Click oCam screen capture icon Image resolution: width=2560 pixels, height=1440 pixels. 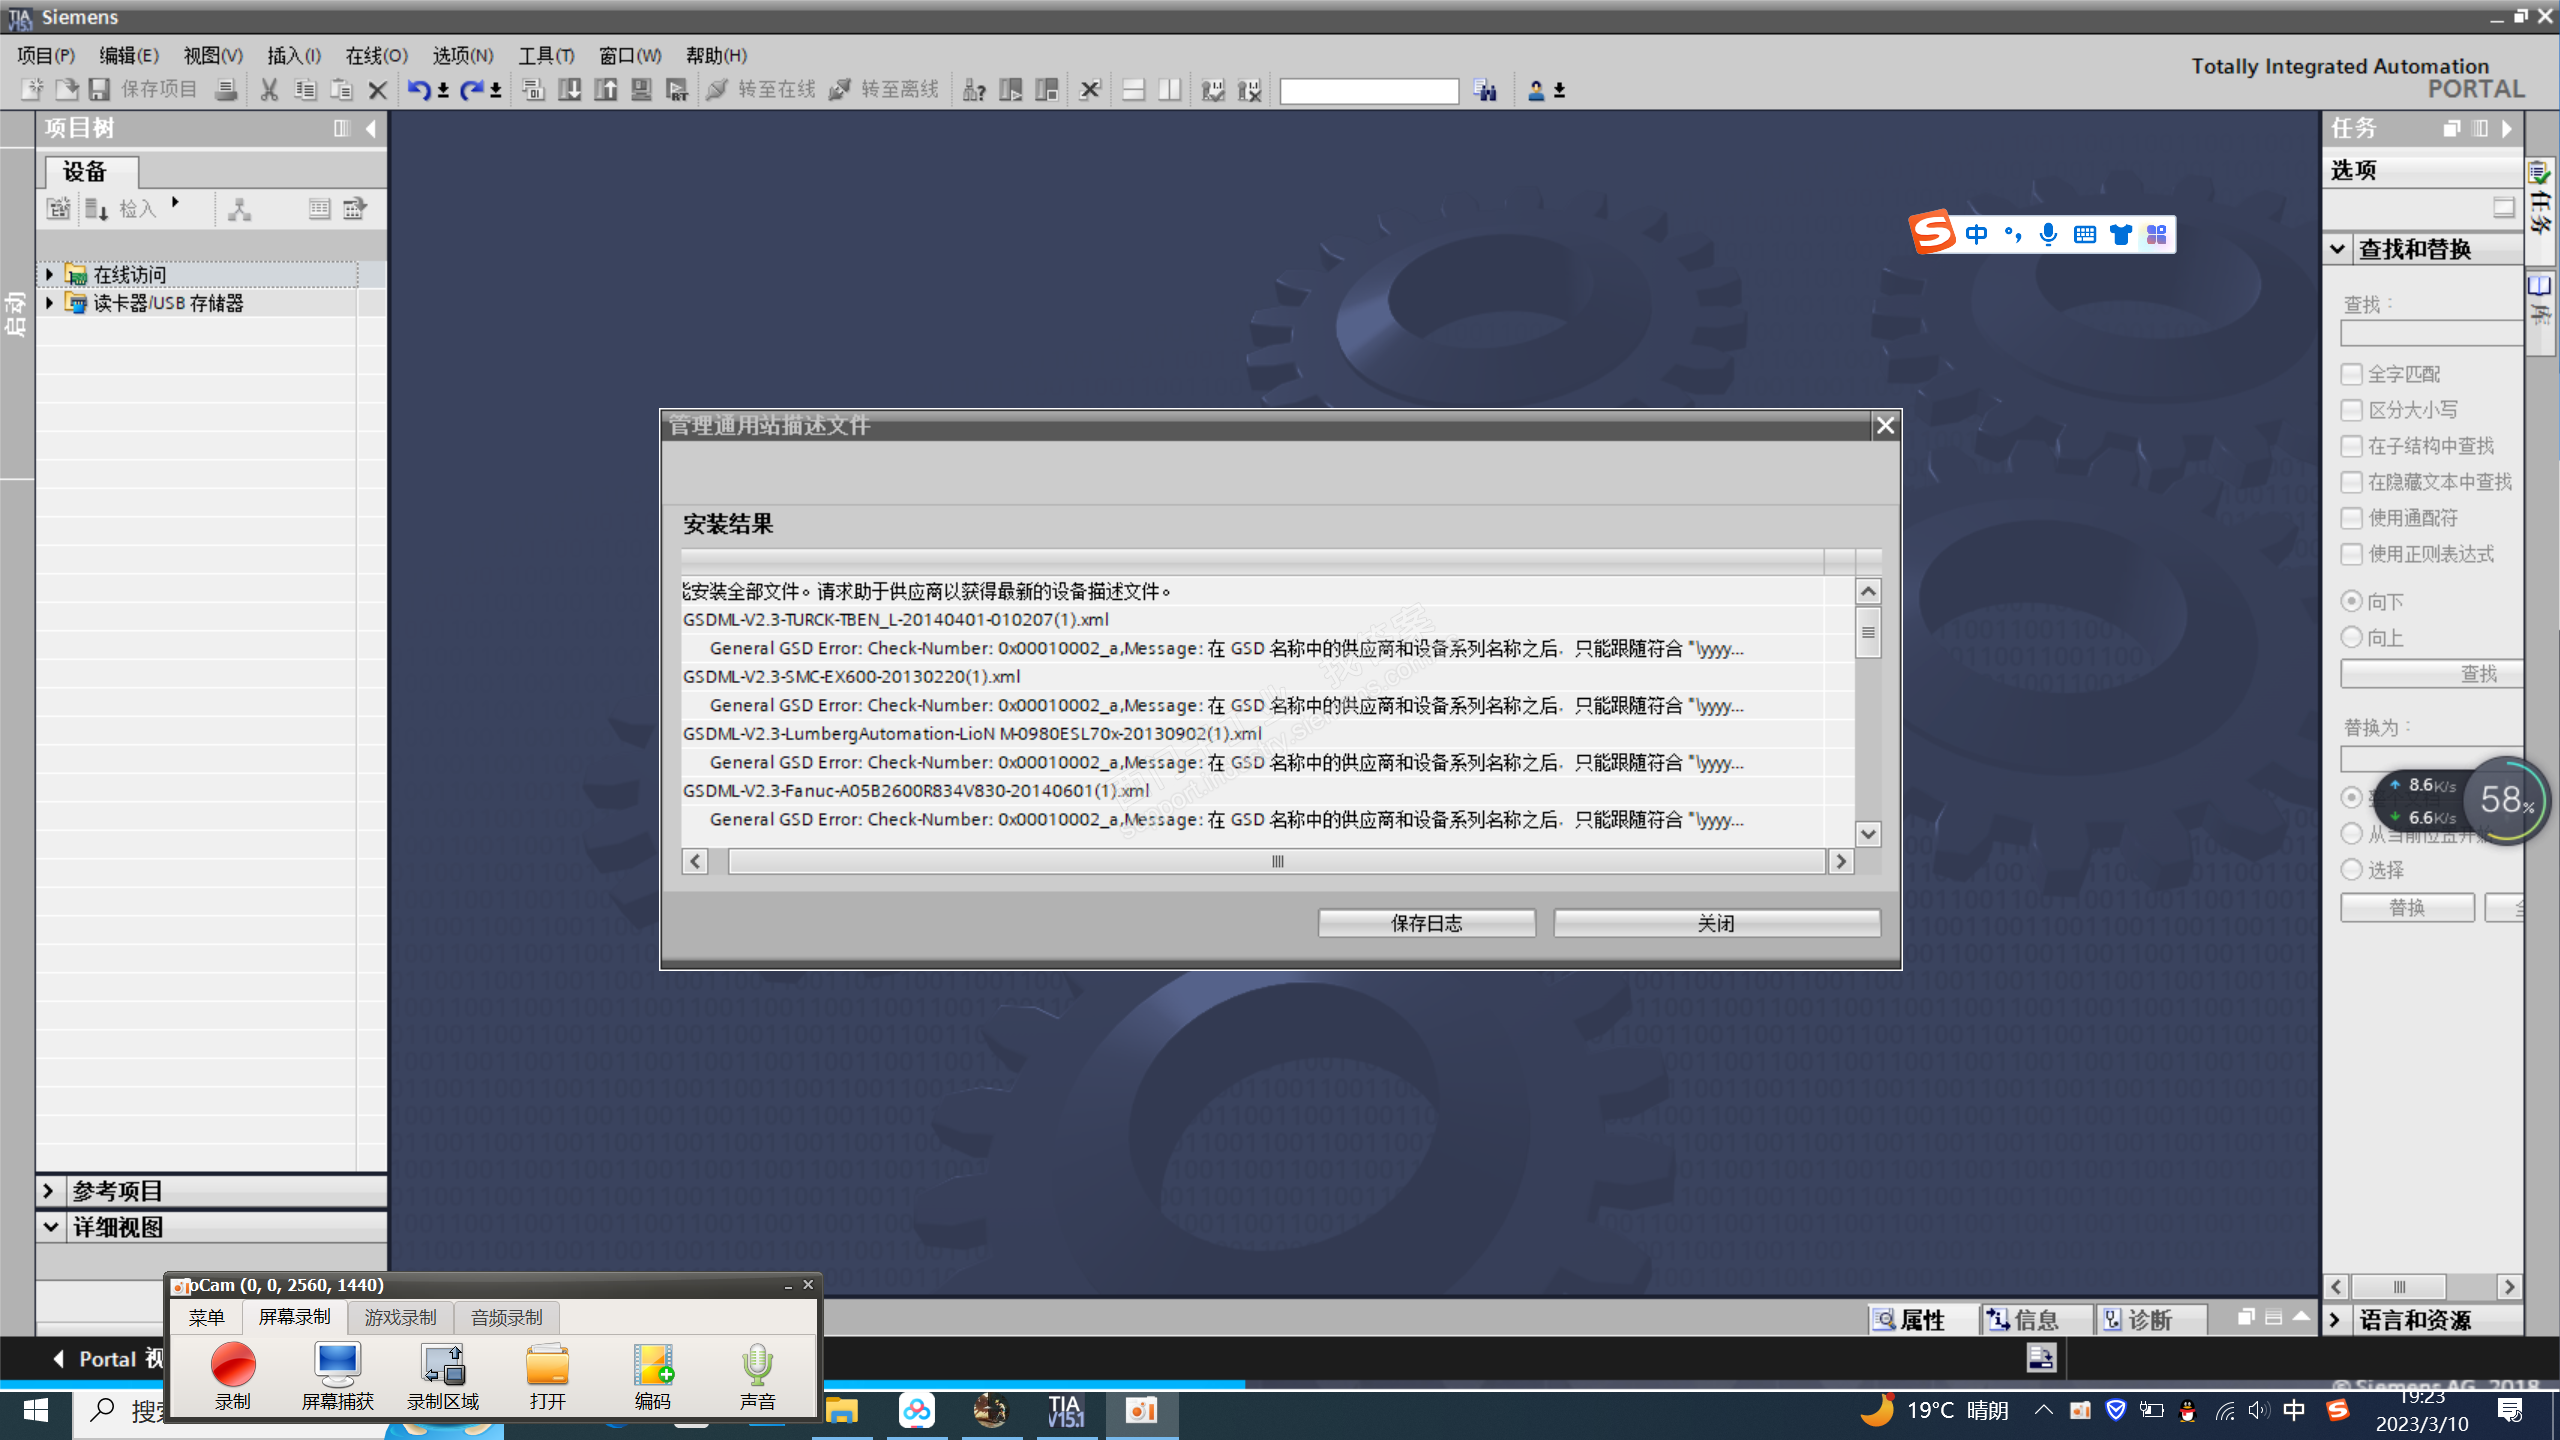tap(337, 1365)
